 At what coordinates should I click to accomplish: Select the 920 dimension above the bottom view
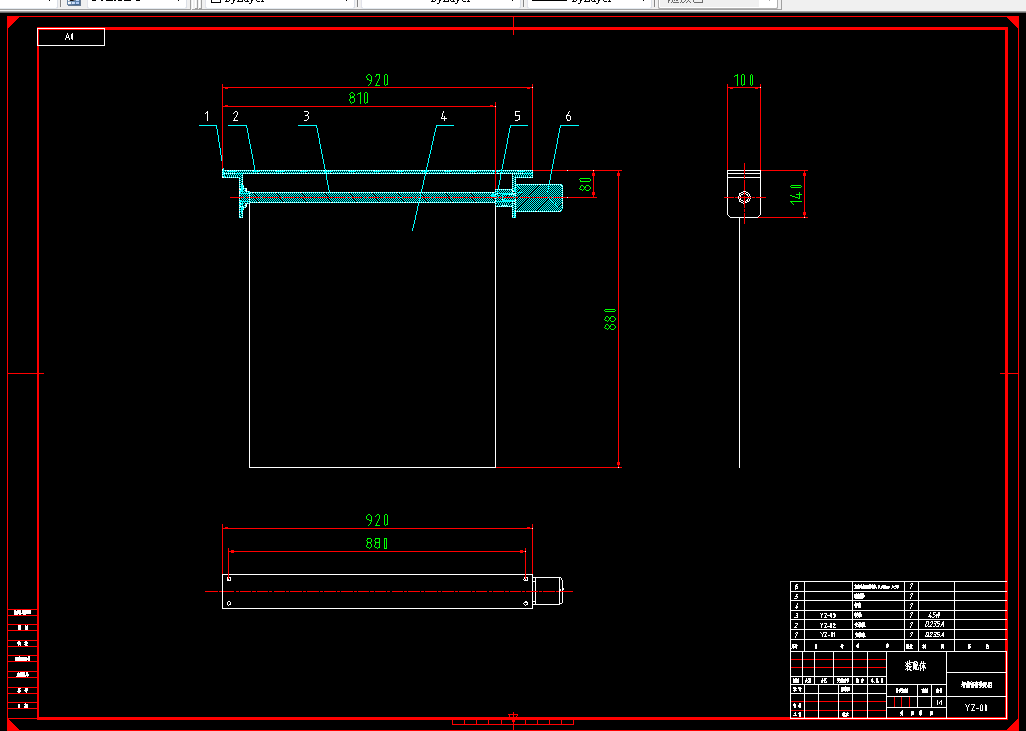coord(378,520)
